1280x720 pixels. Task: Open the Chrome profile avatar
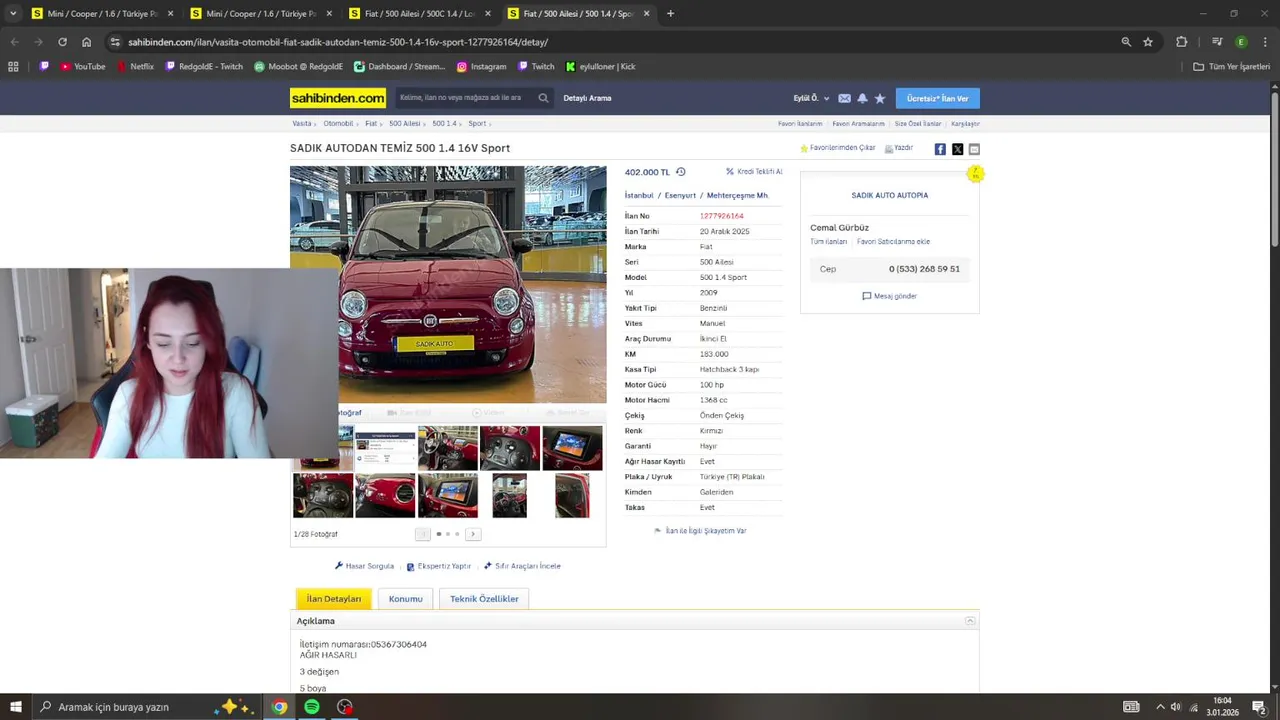(x=1241, y=42)
